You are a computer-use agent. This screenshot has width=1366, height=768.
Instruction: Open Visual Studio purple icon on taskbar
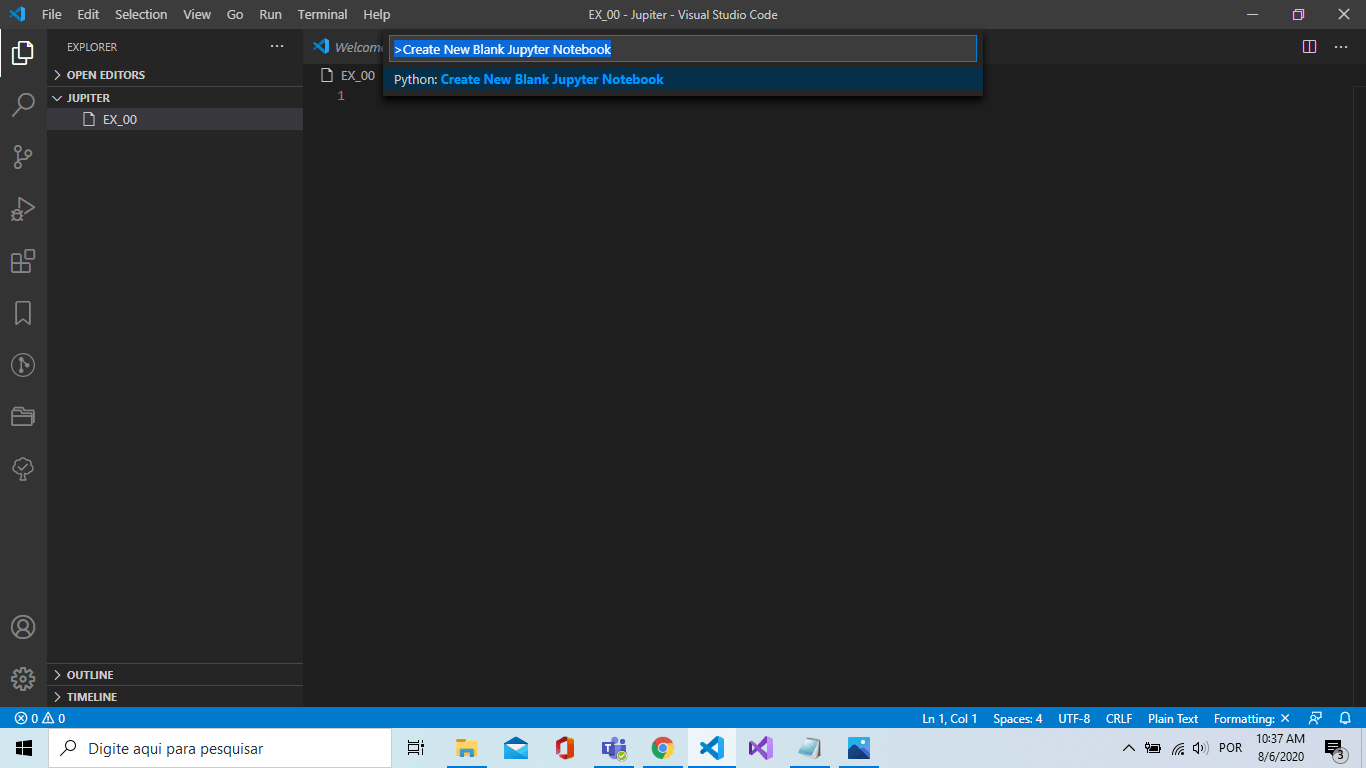[760, 748]
